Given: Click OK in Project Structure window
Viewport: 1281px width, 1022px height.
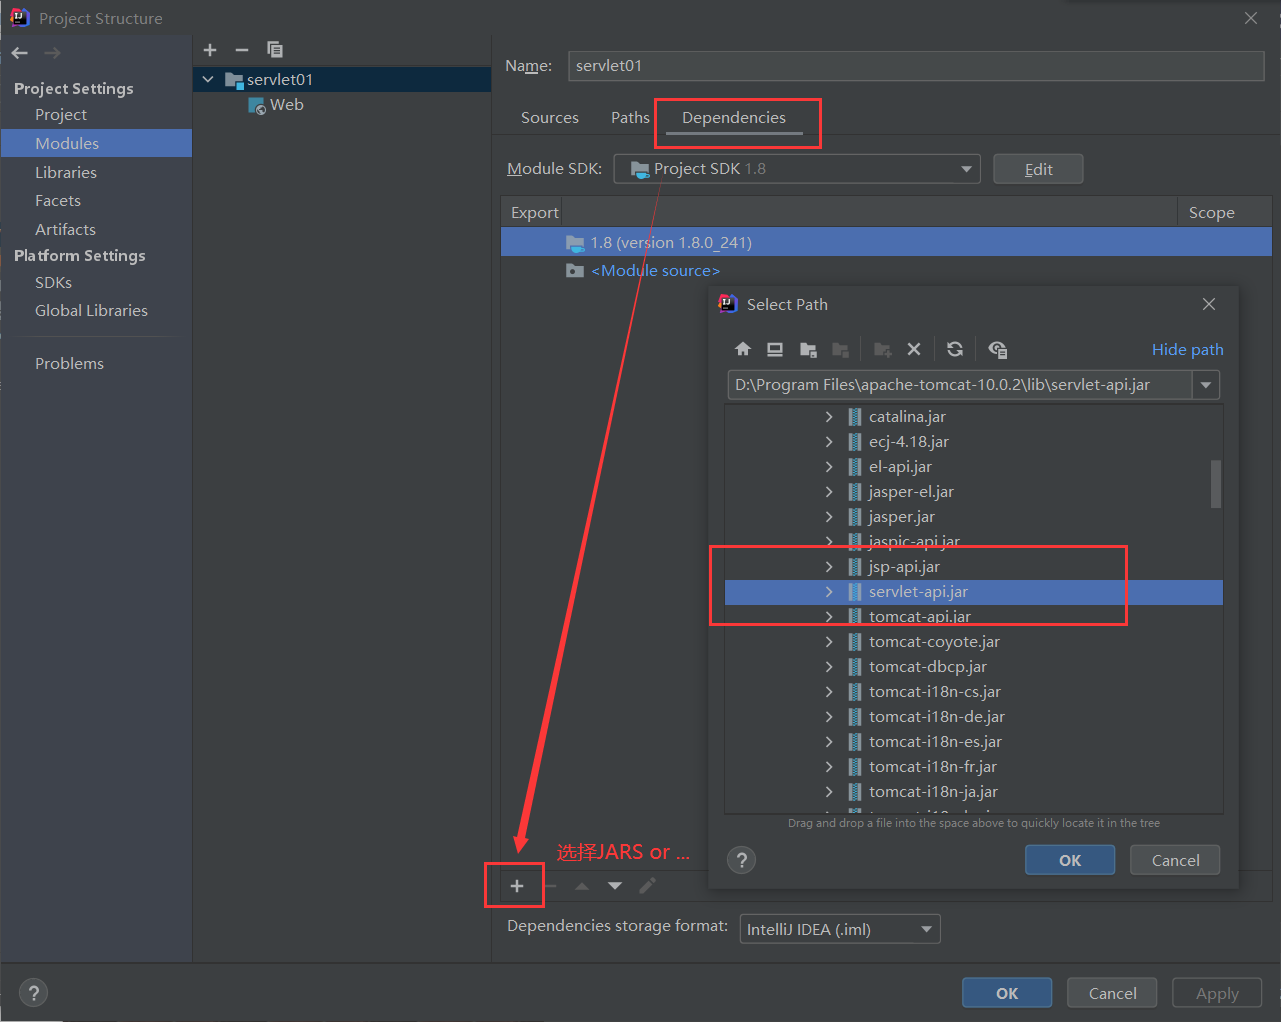Looking at the screenshot, I should pyautogui.click(x=1007, y=993).
